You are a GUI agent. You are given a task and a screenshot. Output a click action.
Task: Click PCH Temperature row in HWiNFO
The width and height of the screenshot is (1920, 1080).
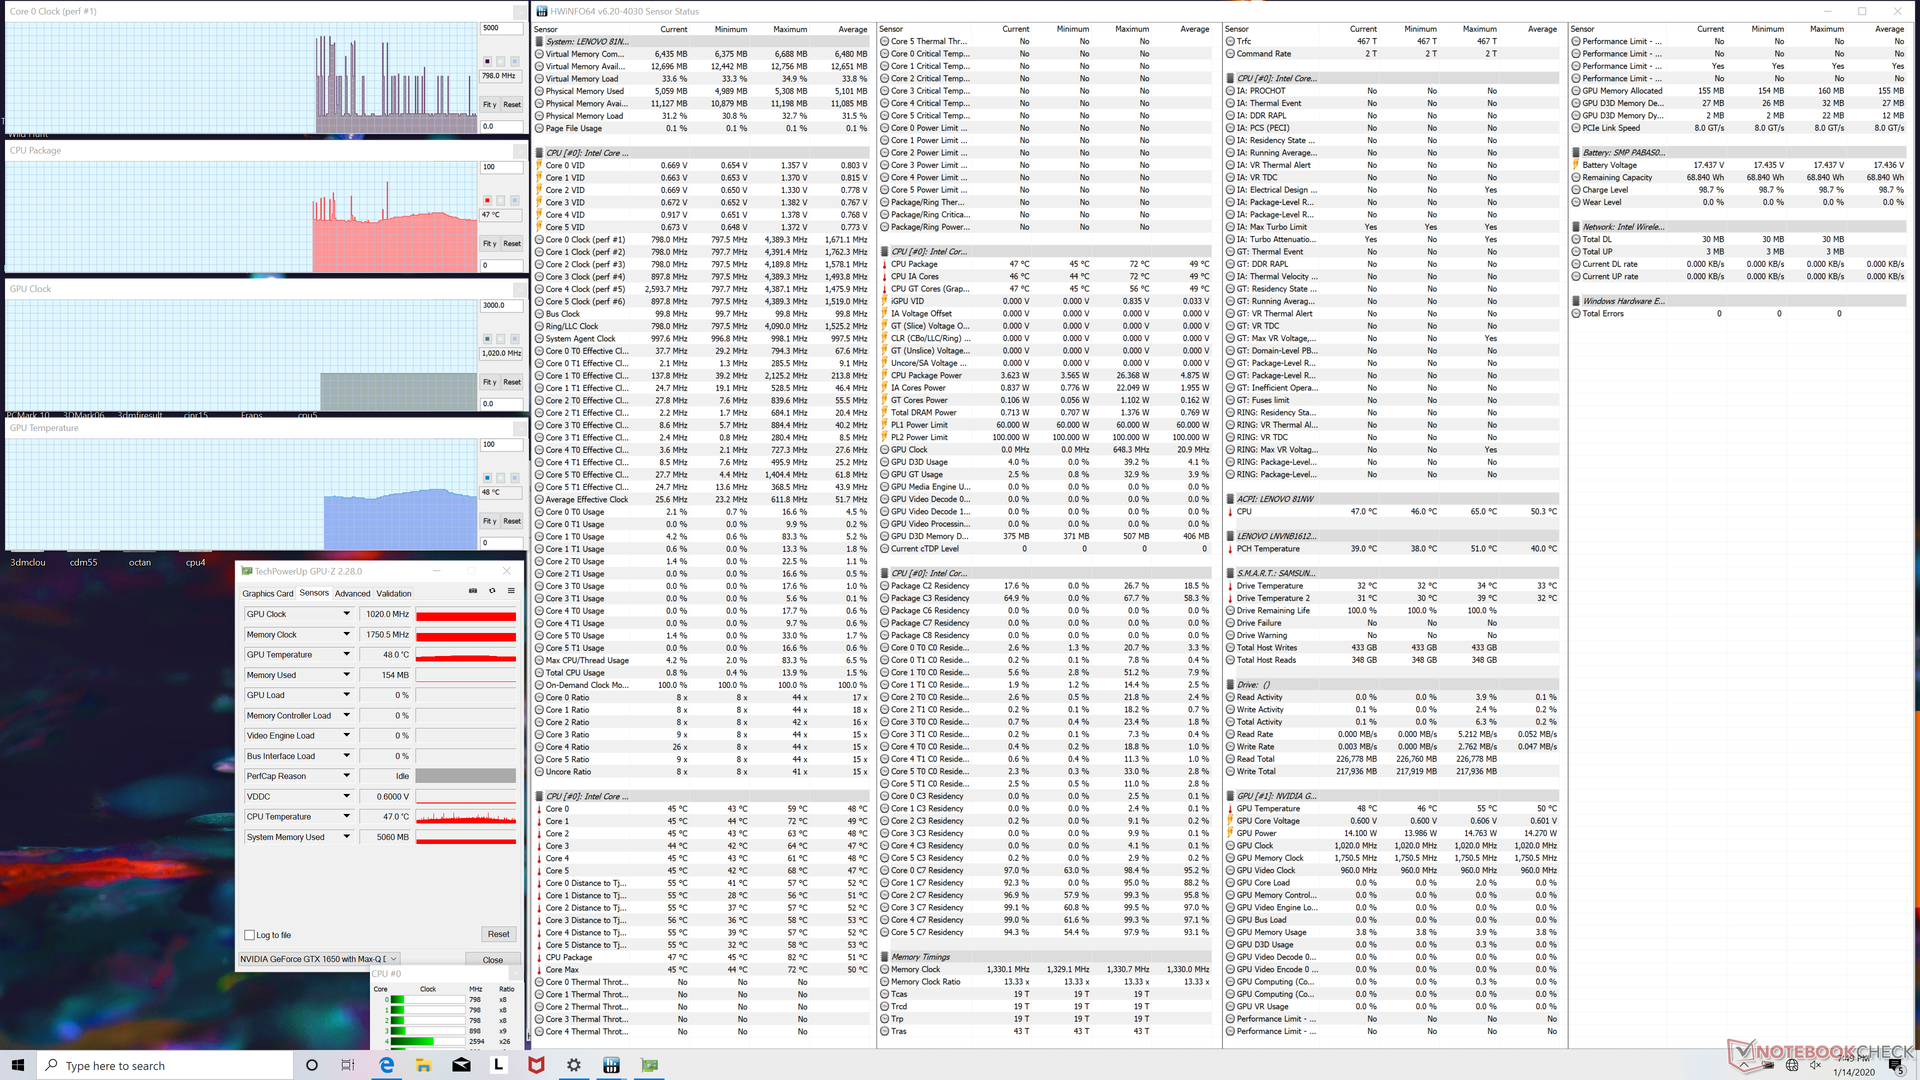click(x=1392, y=548)
